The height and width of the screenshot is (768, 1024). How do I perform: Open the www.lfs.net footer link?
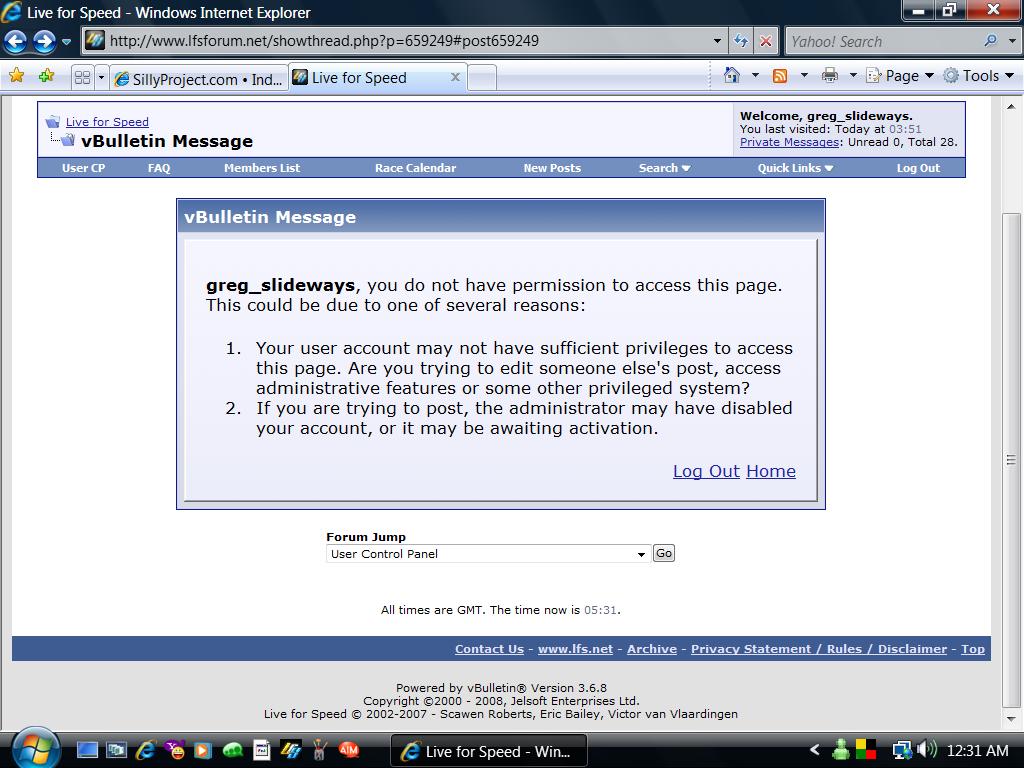click(575, 648)
